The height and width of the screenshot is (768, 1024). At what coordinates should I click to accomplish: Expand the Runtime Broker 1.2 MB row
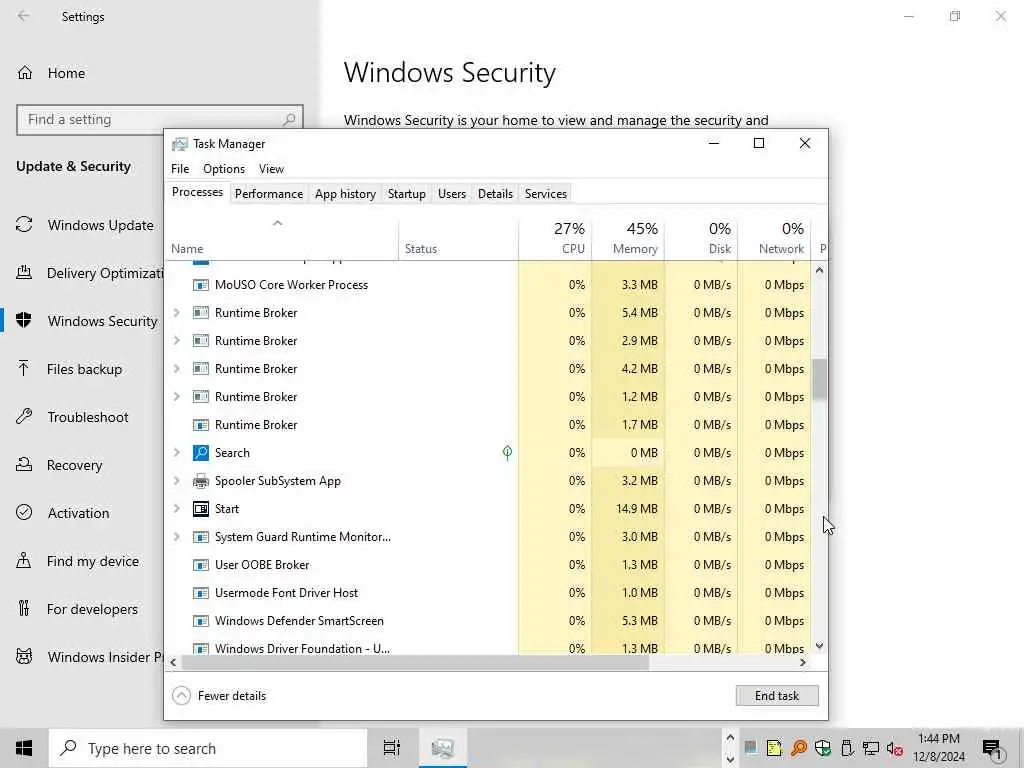tap(176, 397)
